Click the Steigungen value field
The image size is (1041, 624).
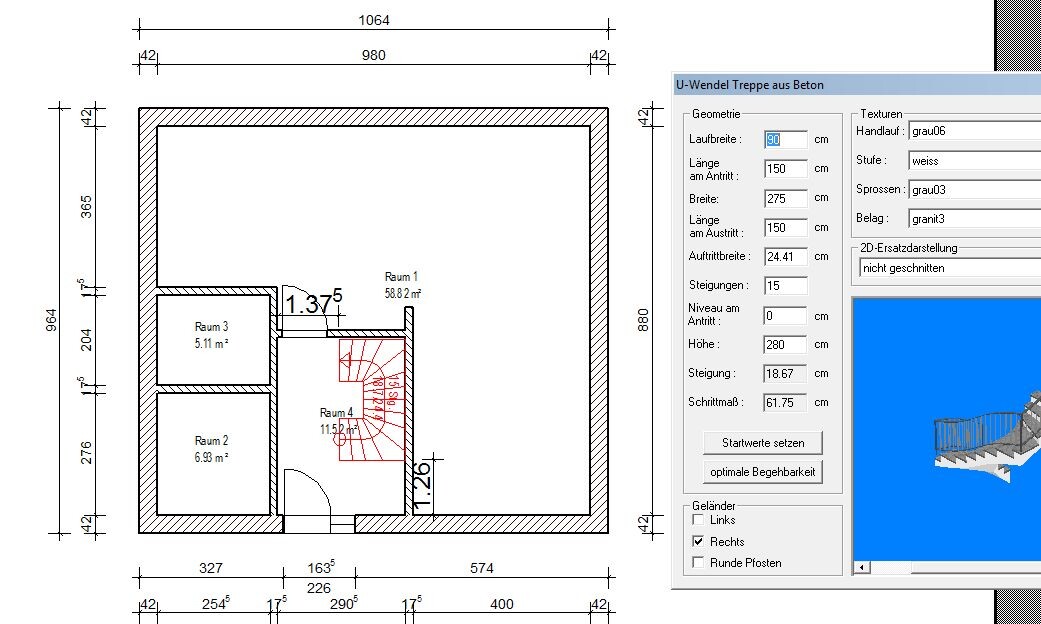click(x=784, y=286)
